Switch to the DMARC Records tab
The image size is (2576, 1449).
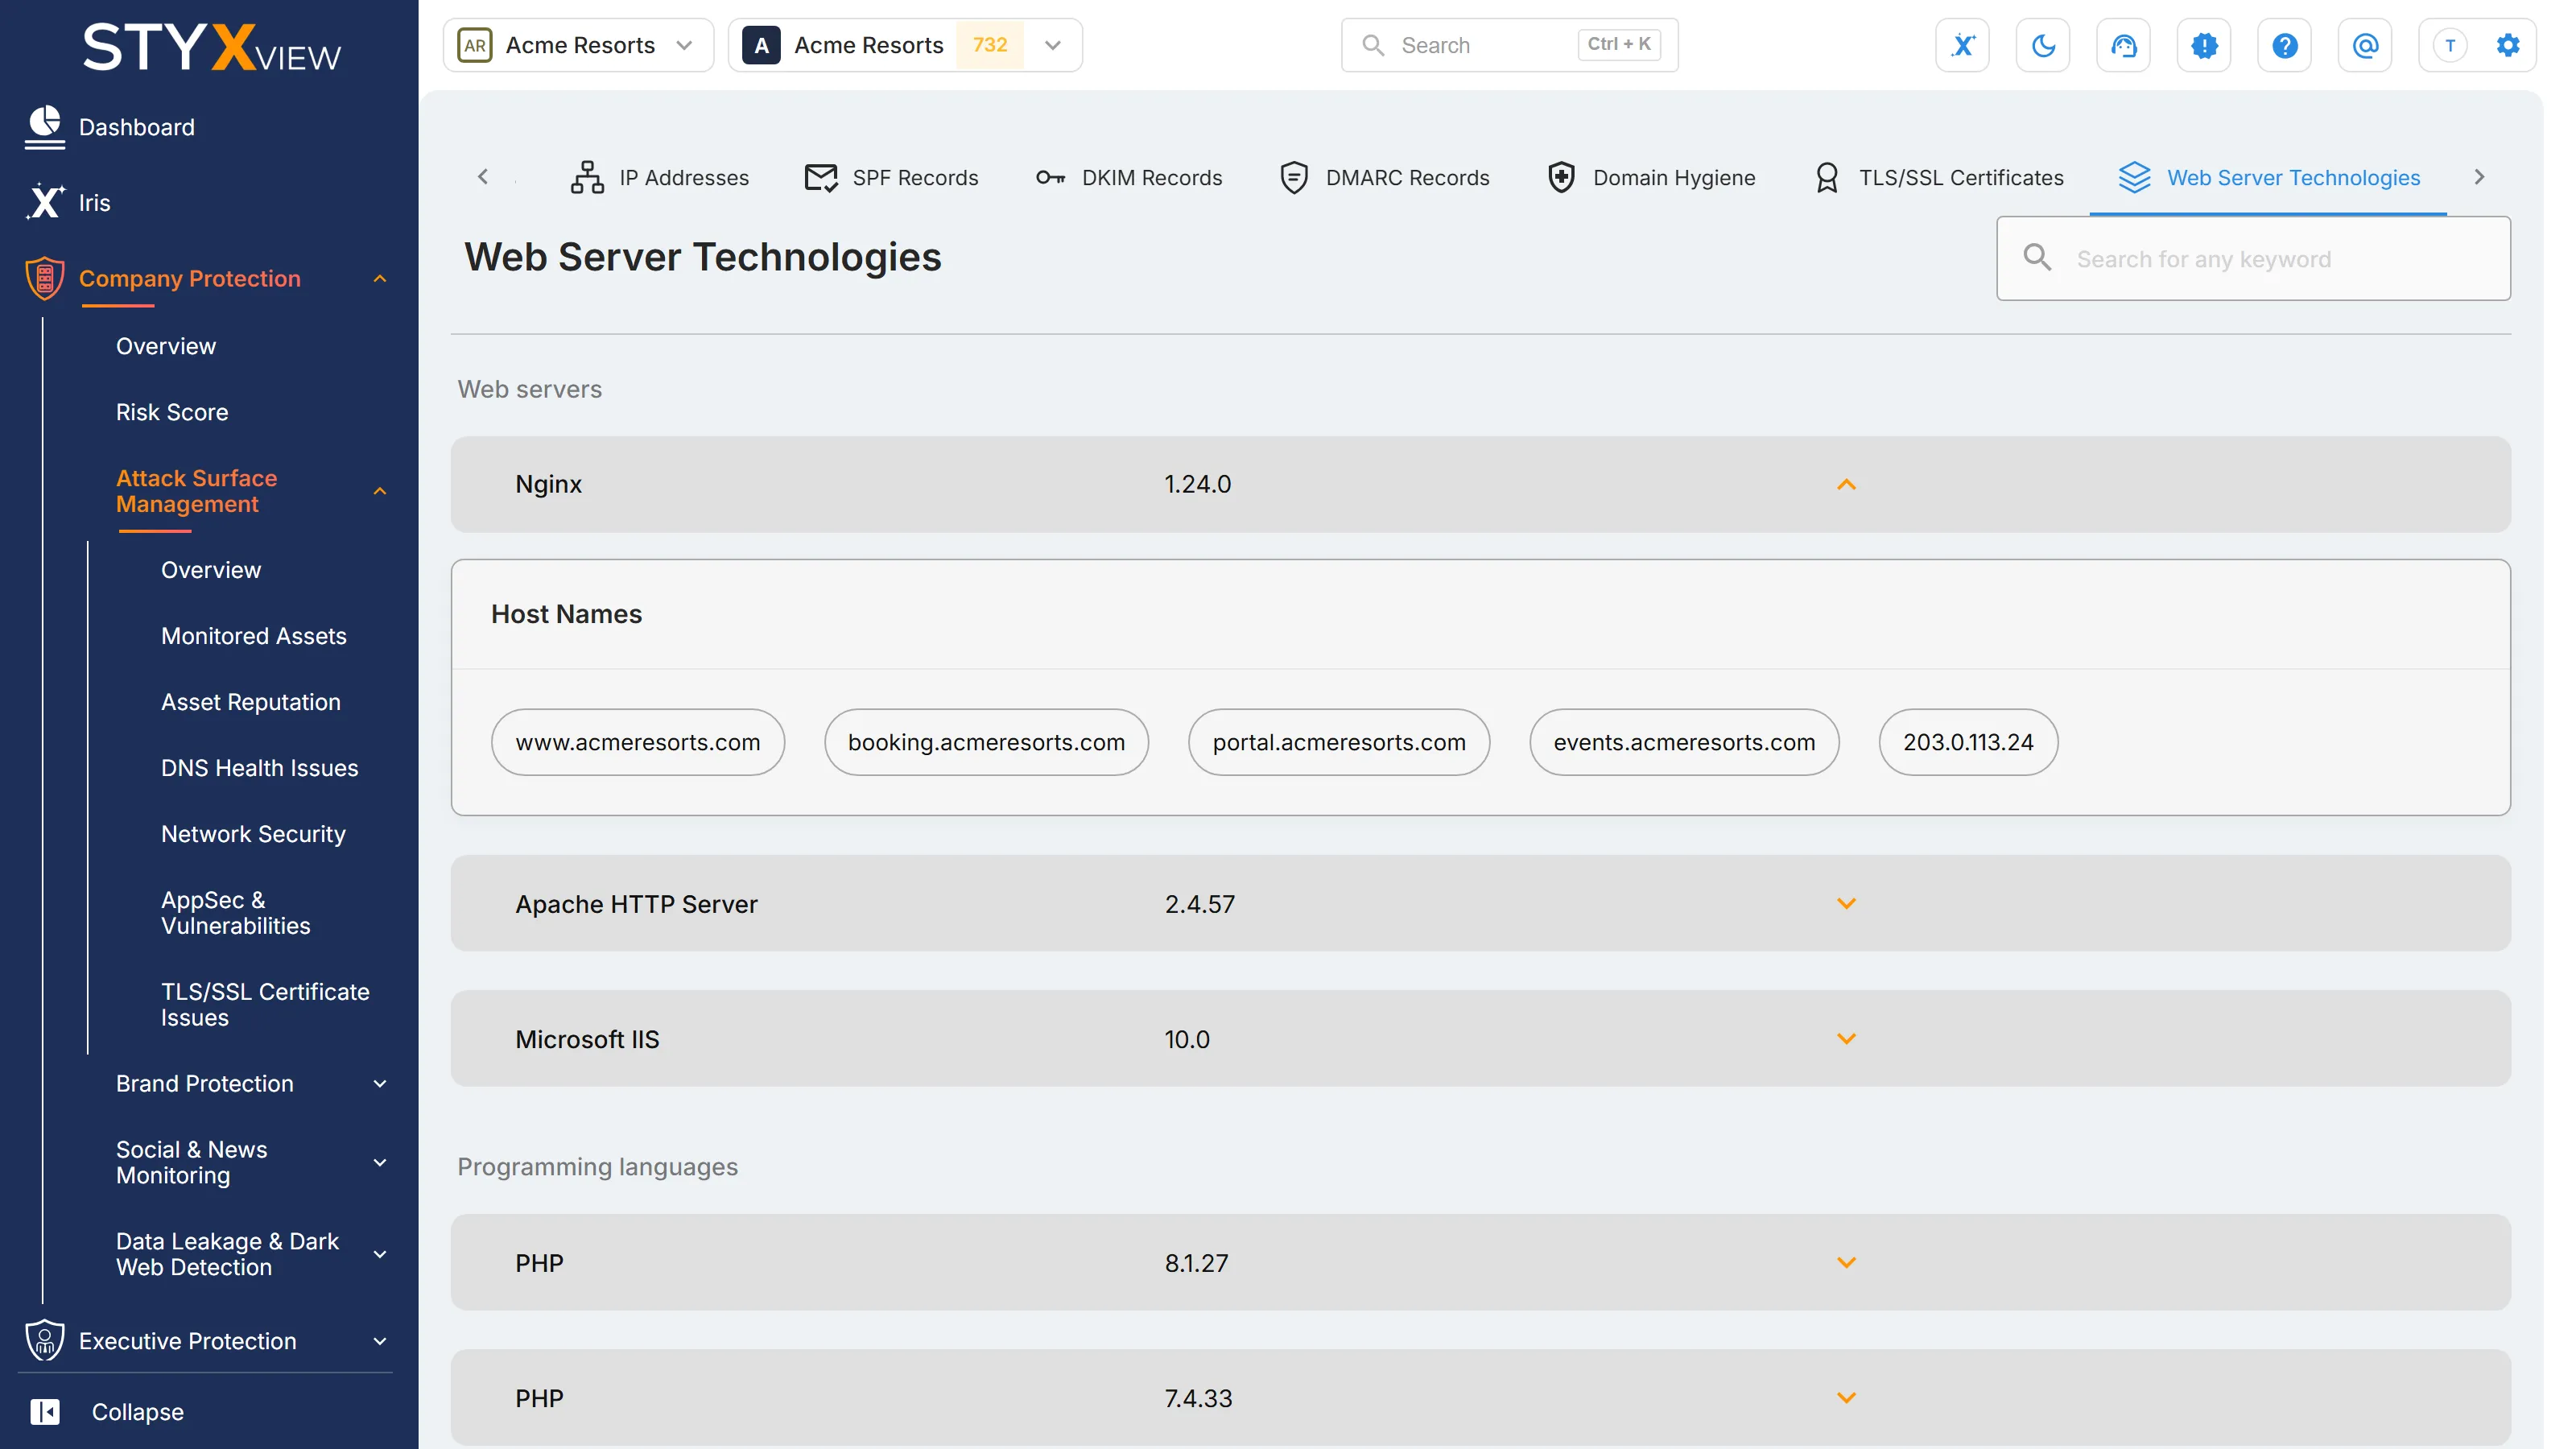pos(1384,177)
